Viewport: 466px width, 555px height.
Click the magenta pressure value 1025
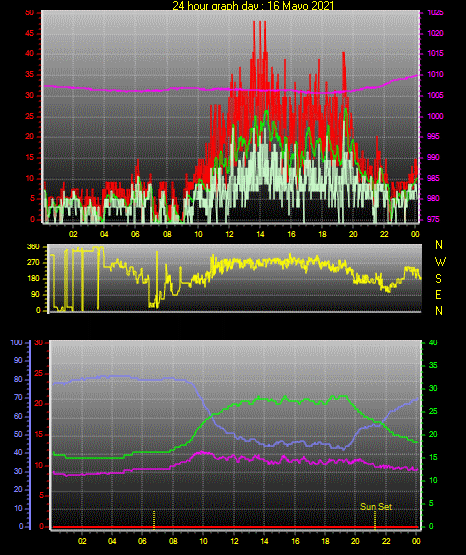coord(435,12)
